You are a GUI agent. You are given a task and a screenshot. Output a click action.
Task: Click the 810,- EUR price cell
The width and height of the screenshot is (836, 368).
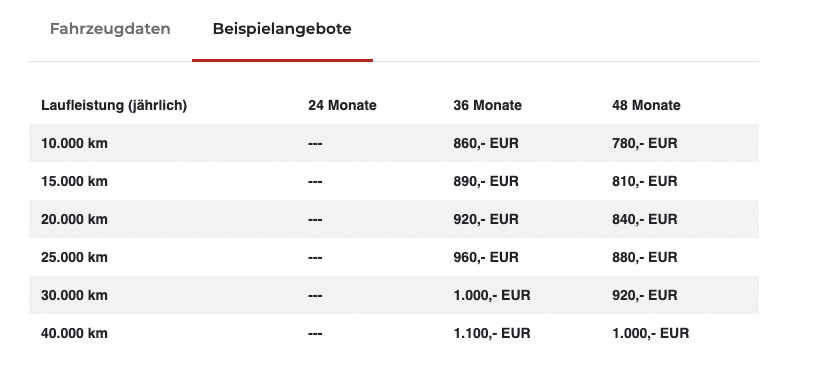[x=645, y=181]
